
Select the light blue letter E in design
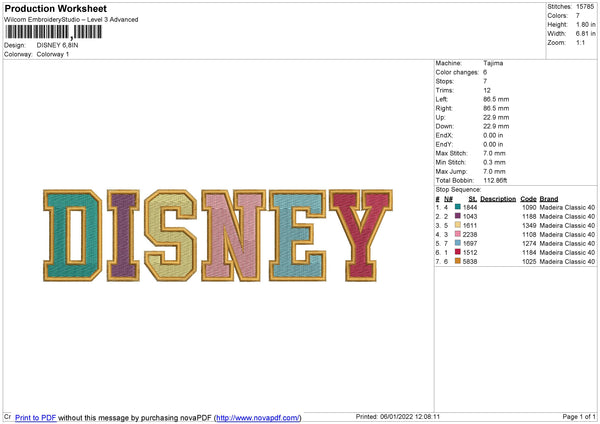click(x=285, y=235)
